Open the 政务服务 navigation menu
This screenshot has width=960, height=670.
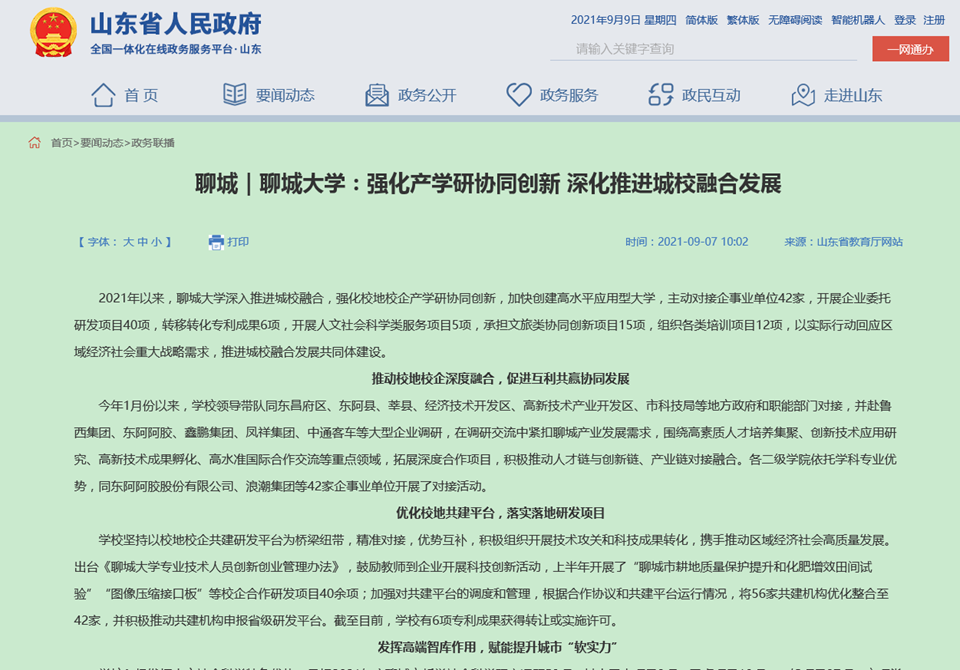[x=568, y=95]
